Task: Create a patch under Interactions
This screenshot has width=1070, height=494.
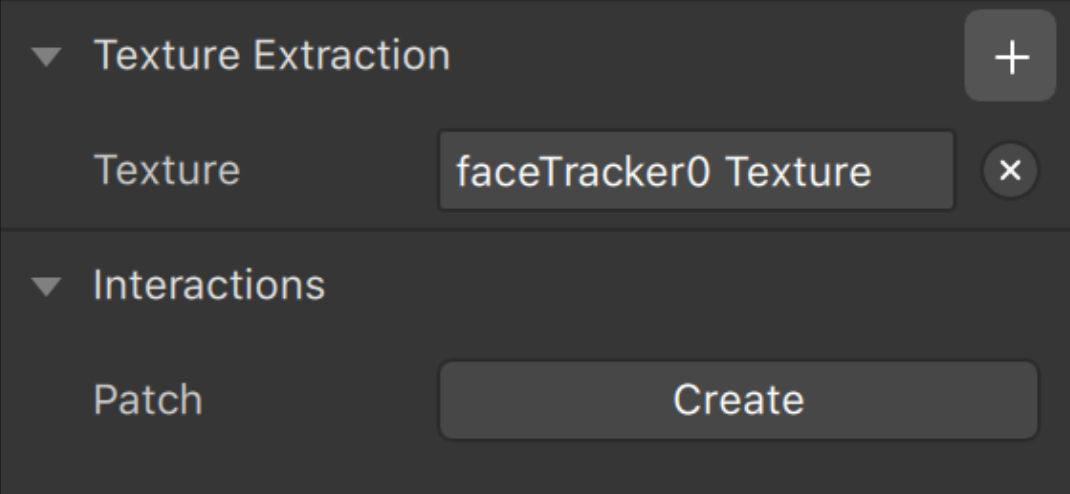Action: (x=738, y=400)
